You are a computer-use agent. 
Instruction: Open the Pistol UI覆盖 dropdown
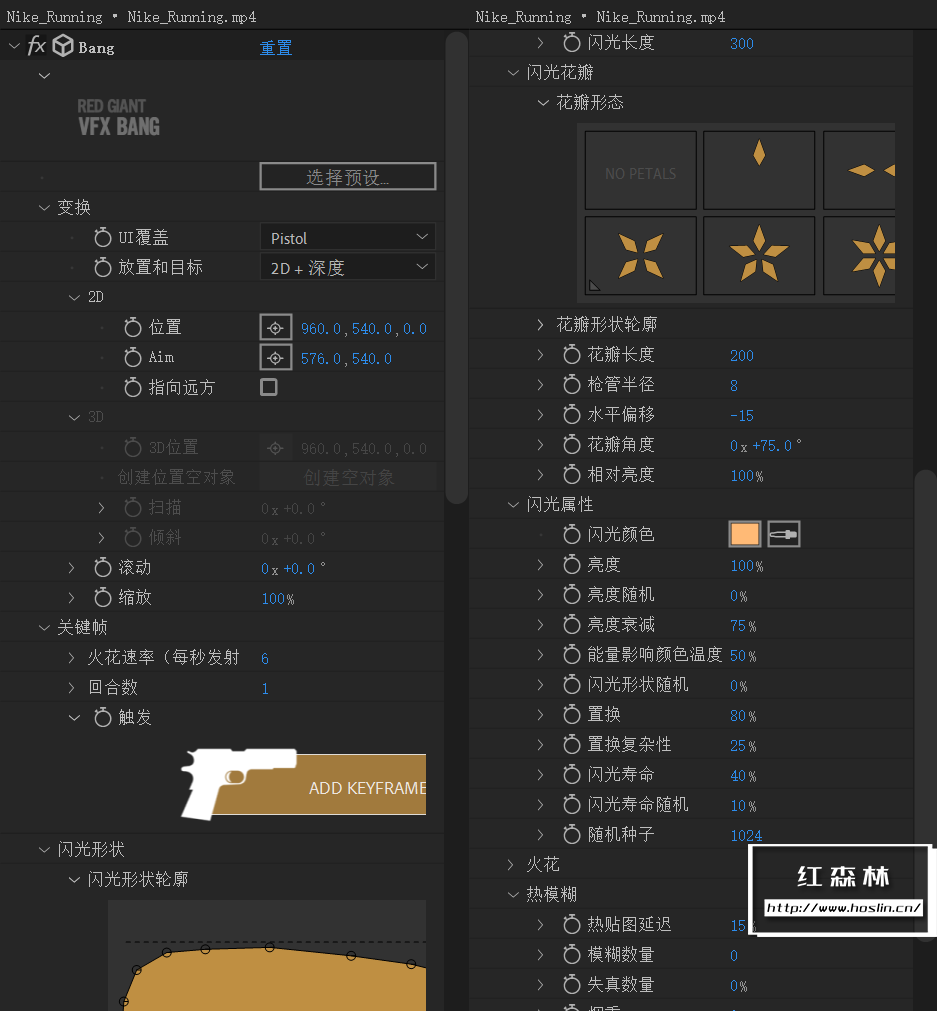[348, 237]
